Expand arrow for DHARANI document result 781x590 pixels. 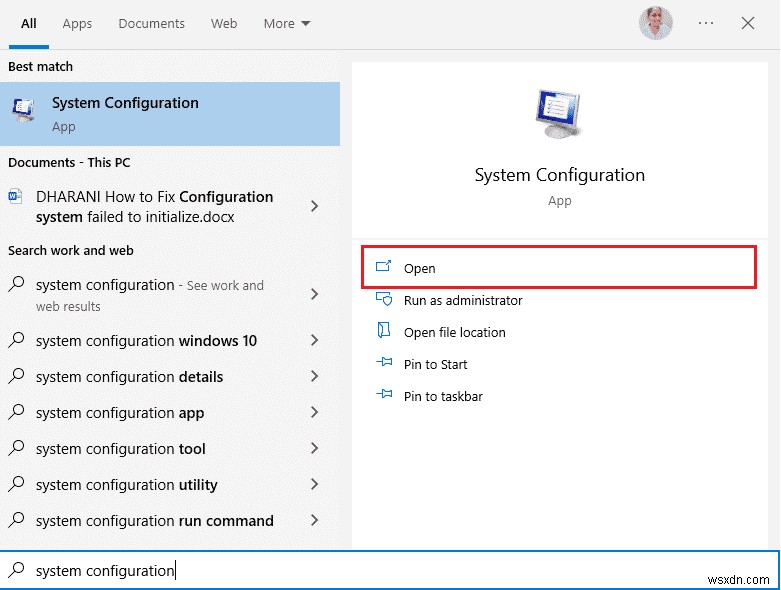coord(314,206)
